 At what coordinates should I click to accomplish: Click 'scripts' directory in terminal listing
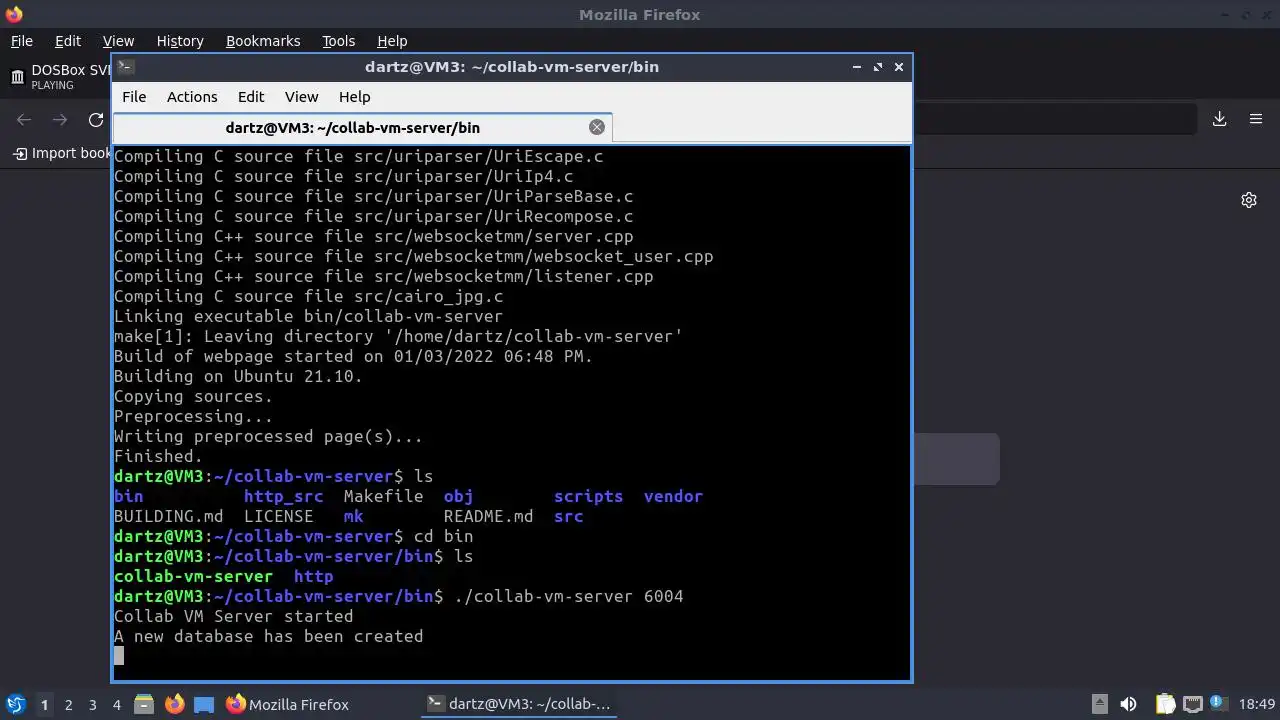click(588, 496)
